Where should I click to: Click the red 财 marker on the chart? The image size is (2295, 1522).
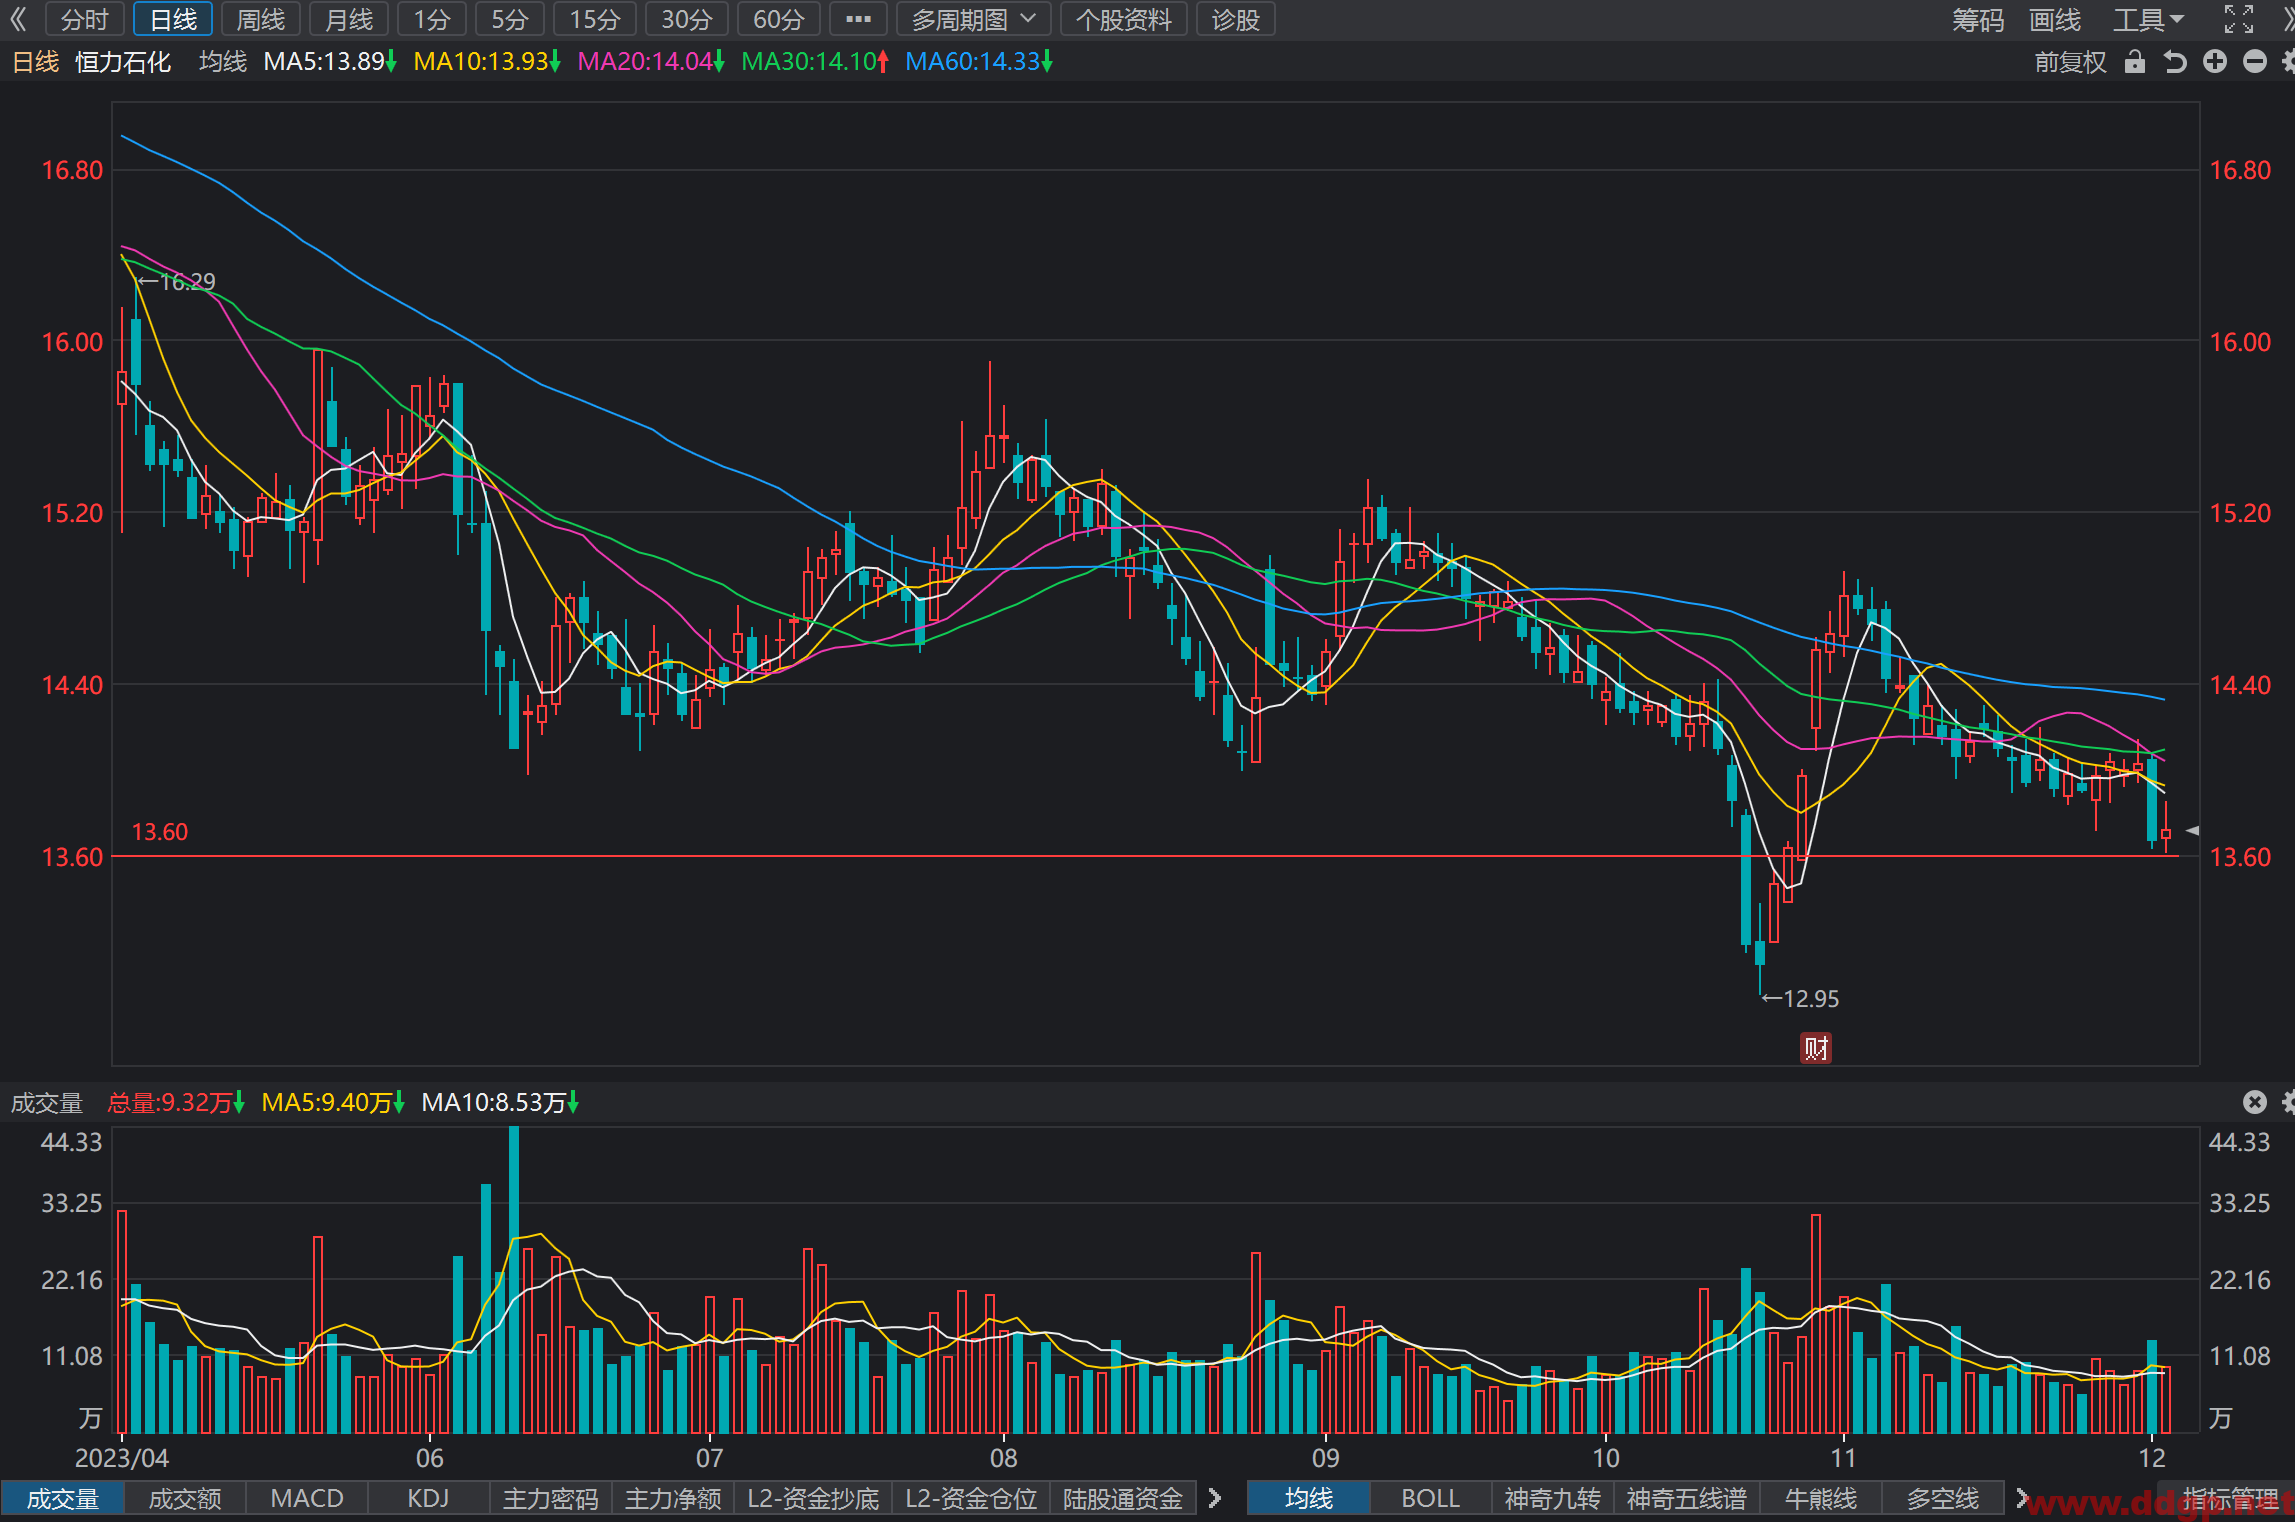(1816, 1048)
